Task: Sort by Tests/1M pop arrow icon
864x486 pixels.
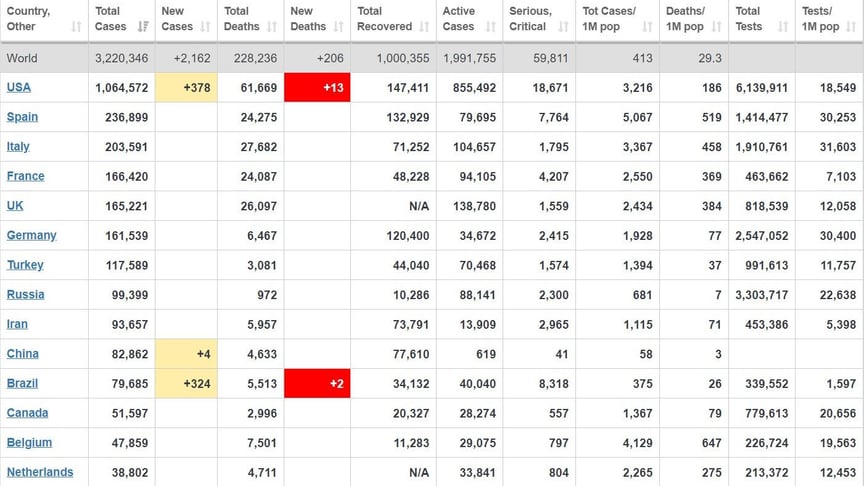Action: [850, 27]
